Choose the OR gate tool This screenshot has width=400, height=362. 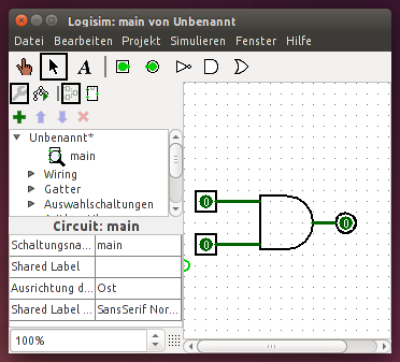click(241, 67)
